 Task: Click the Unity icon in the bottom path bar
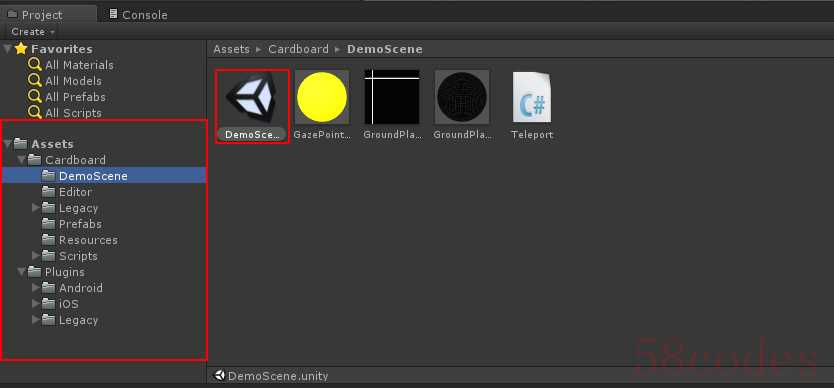click(219, 375)
